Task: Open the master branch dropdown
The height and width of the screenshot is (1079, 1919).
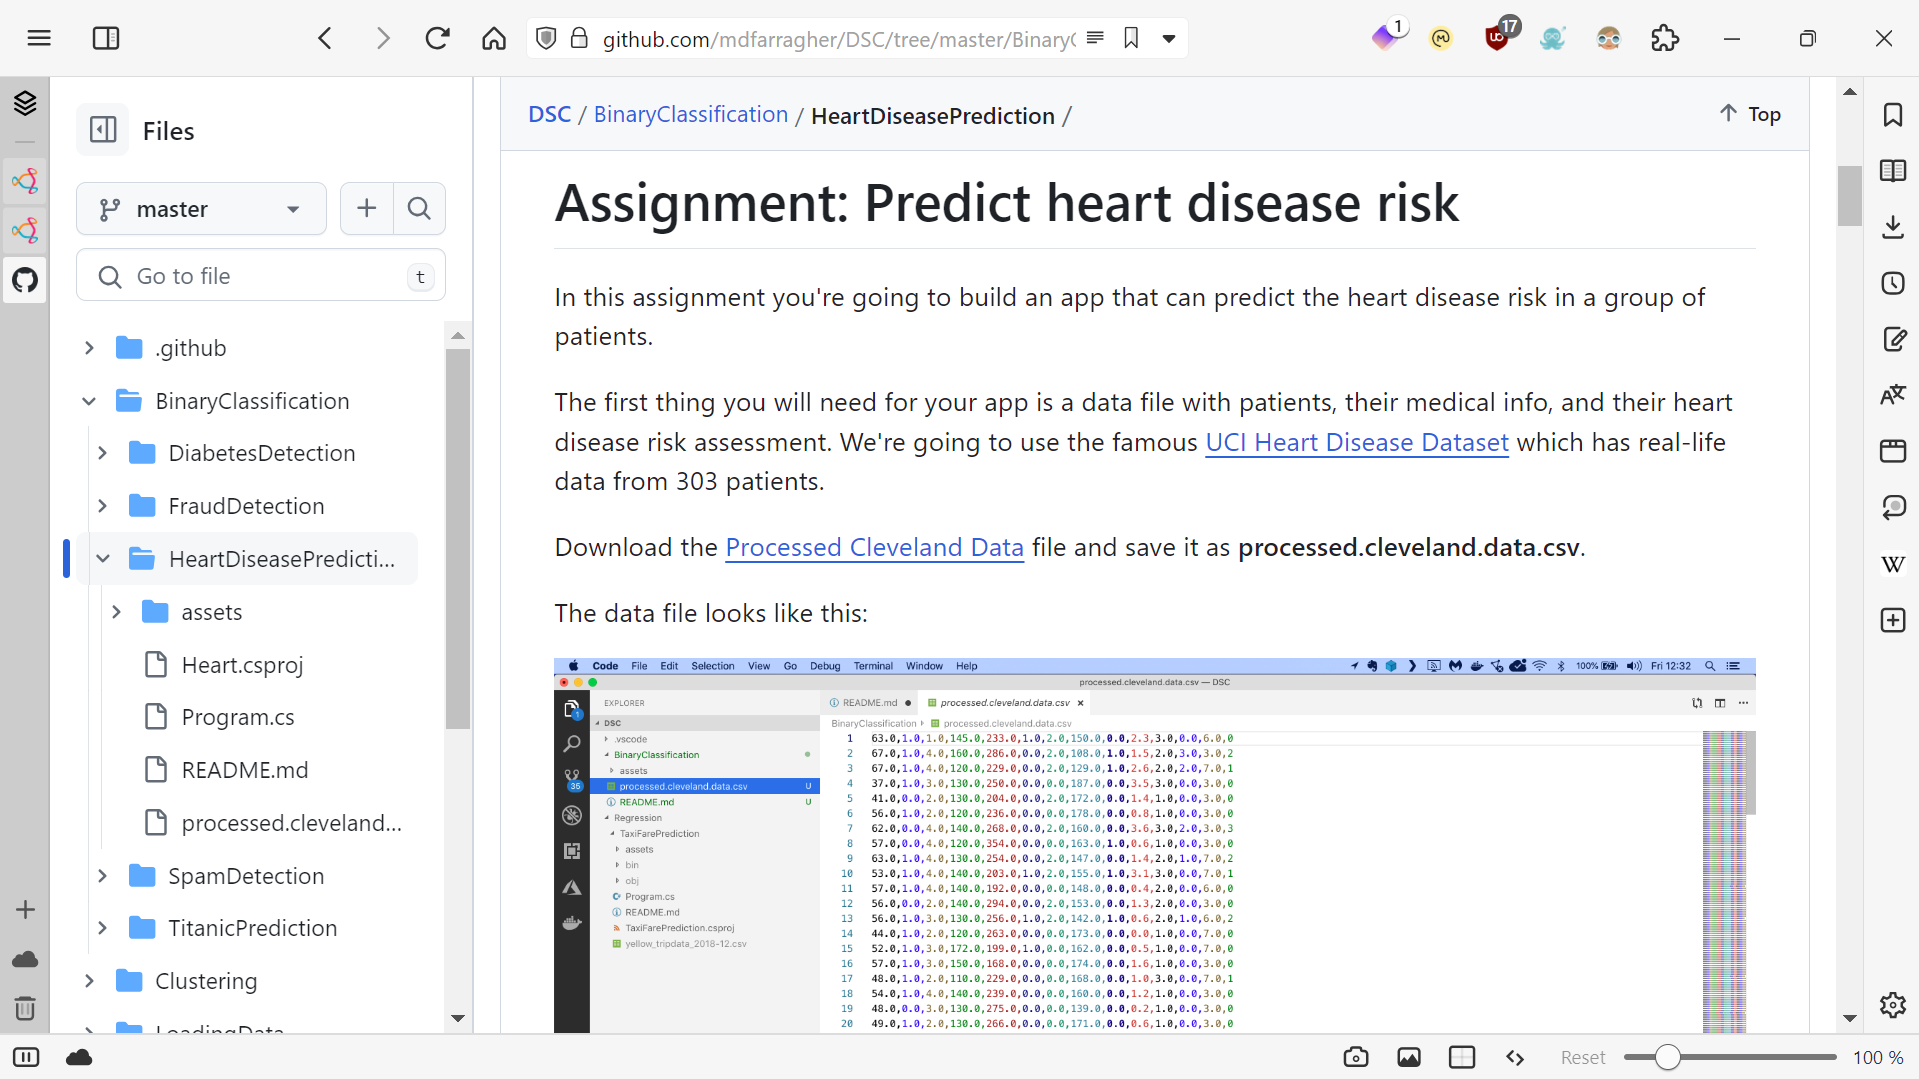Action: pyautogui.click(x=201, y=209)
